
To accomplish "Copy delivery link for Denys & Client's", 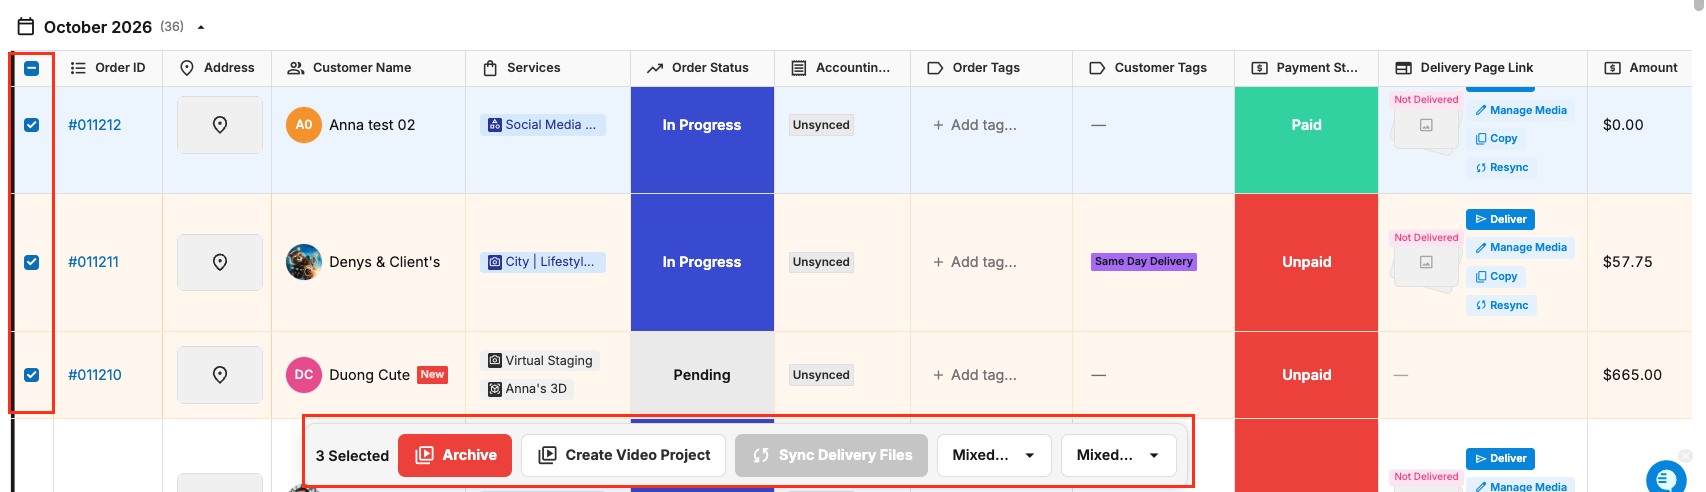I will 1496,277.
